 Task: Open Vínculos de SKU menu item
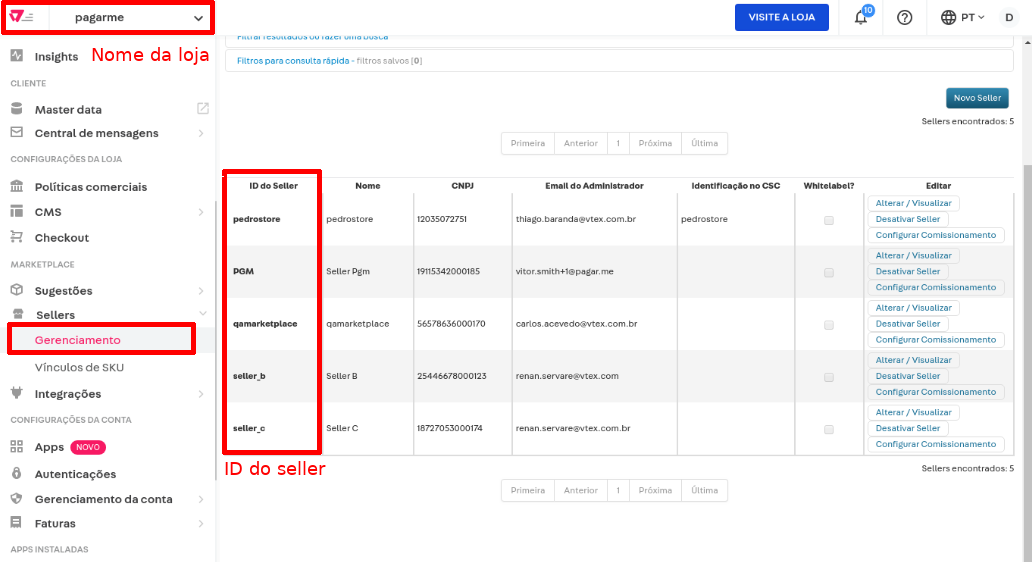79,367
